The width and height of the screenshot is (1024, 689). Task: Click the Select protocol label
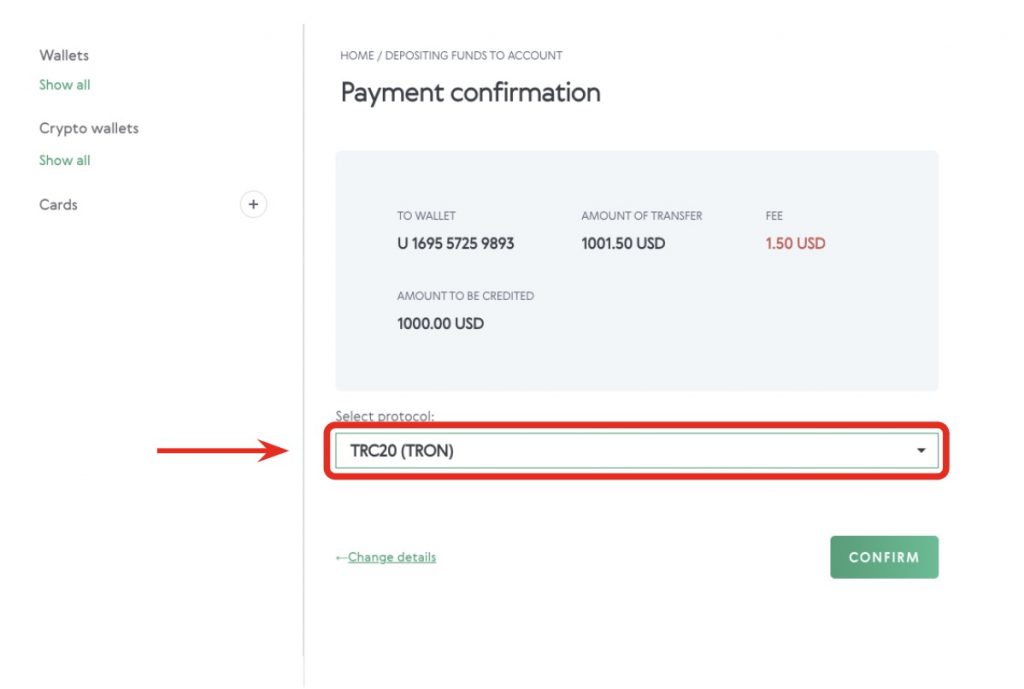[385, 415]
